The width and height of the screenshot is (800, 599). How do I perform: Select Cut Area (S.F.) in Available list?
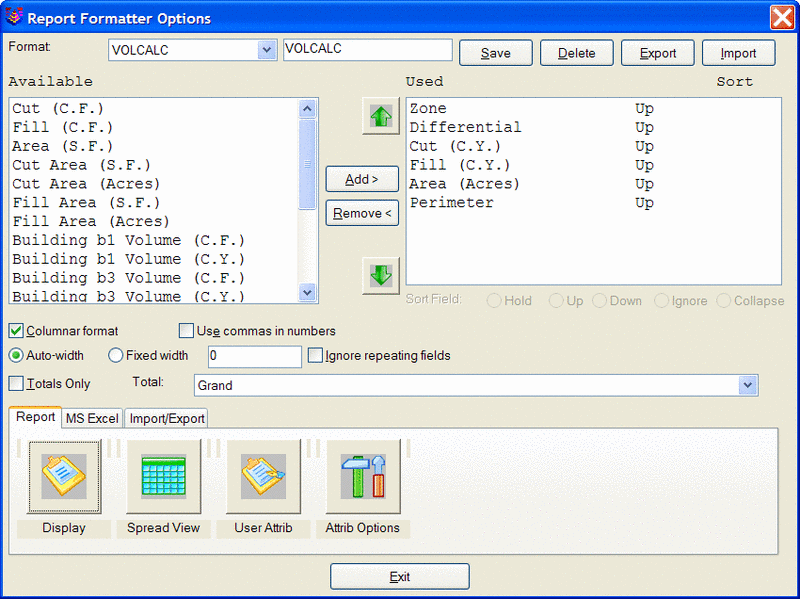(x=154, y=165)
